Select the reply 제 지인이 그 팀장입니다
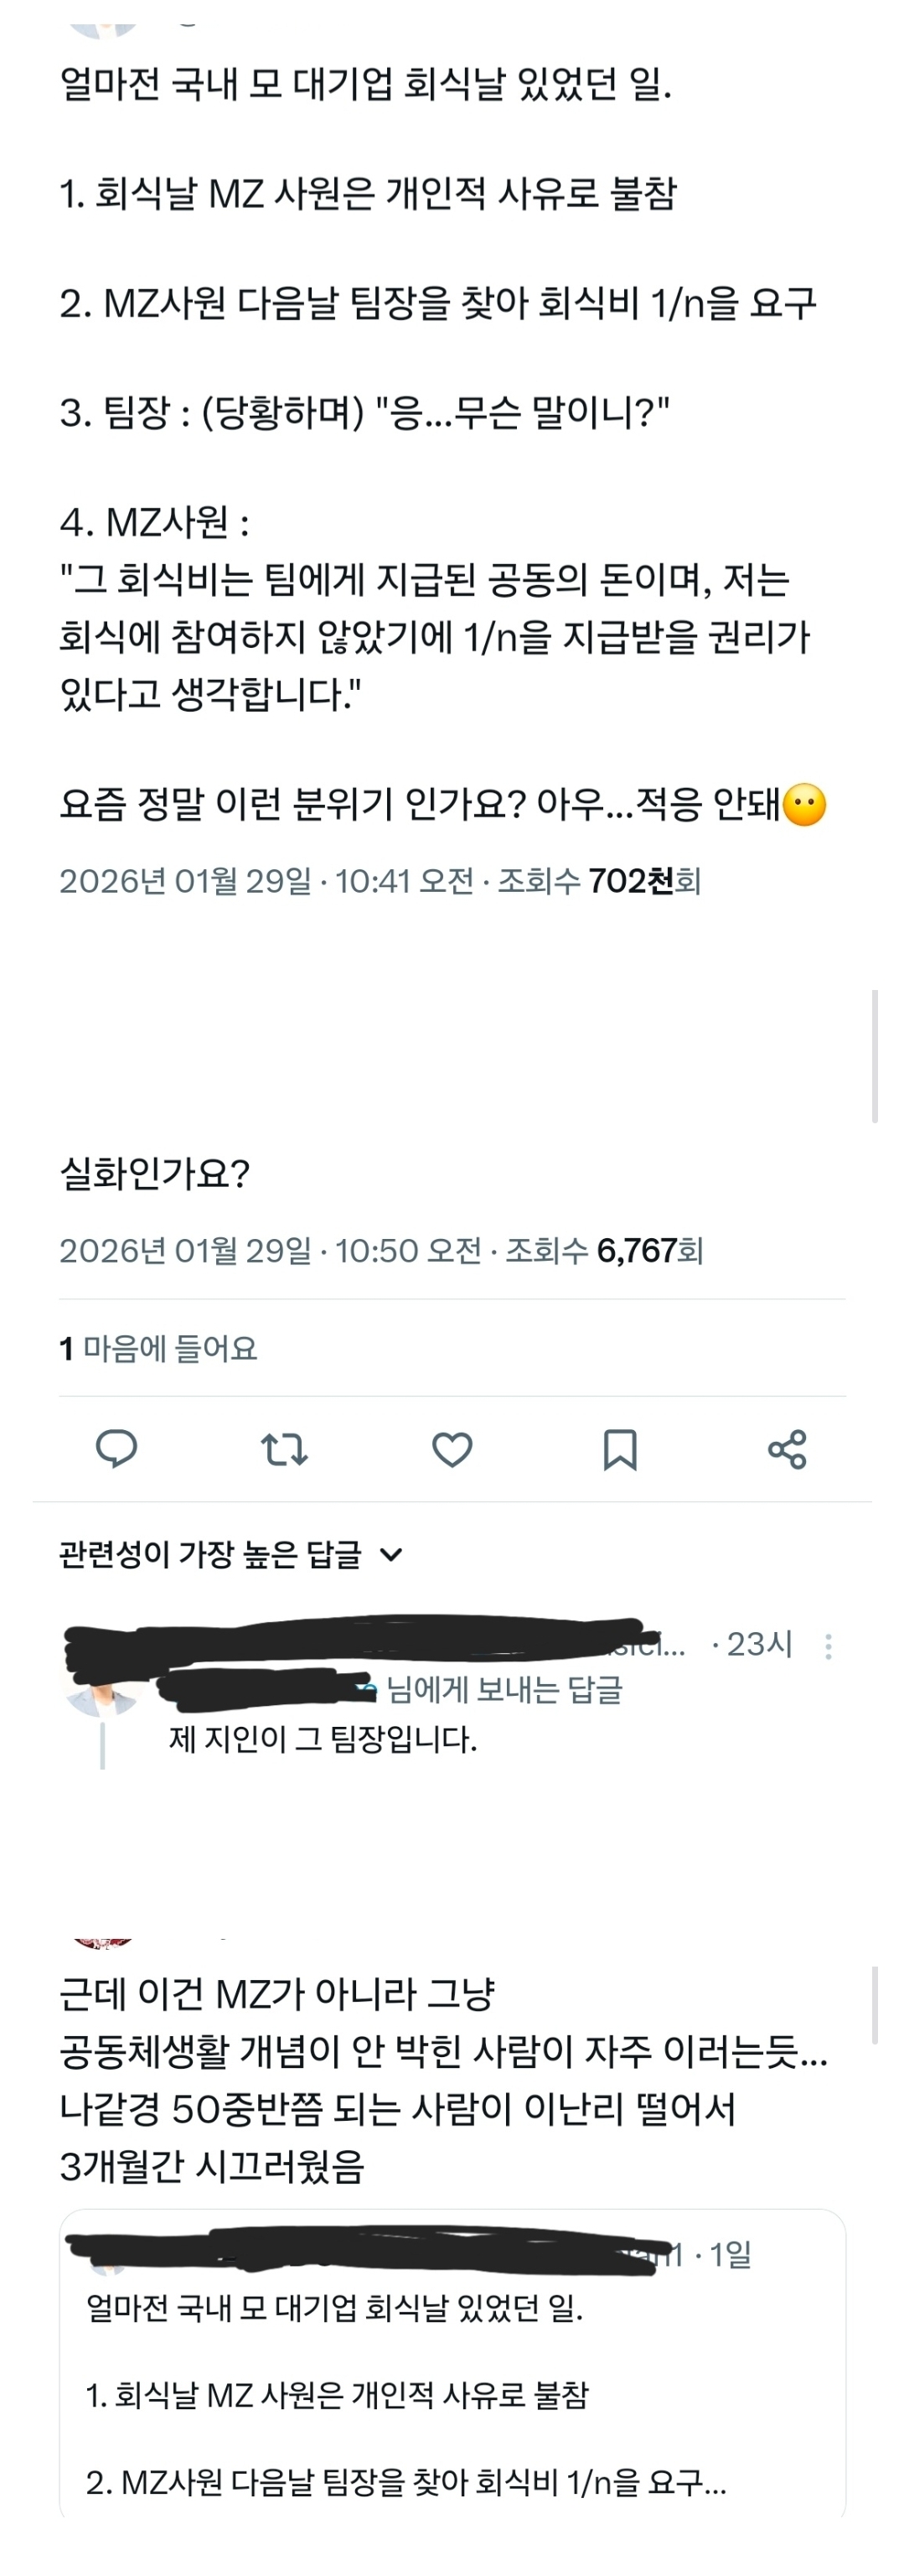Screen dimensions: 904x2576 322,1739
